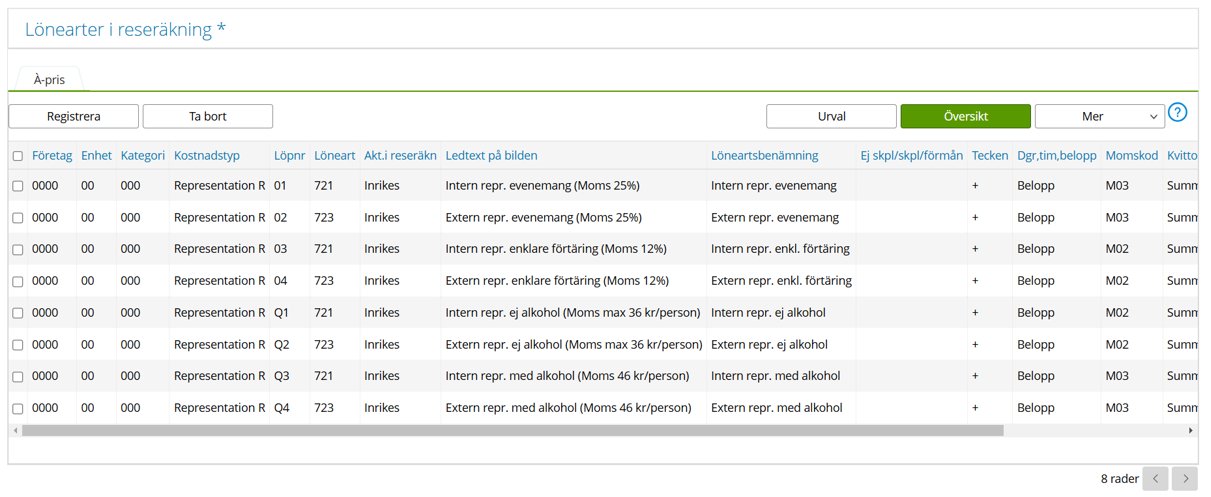Click right arrow of horizontal scrollbar
Image resolution: width=1211 pixels, height=497 pixels.
(x=1190, y=430)
